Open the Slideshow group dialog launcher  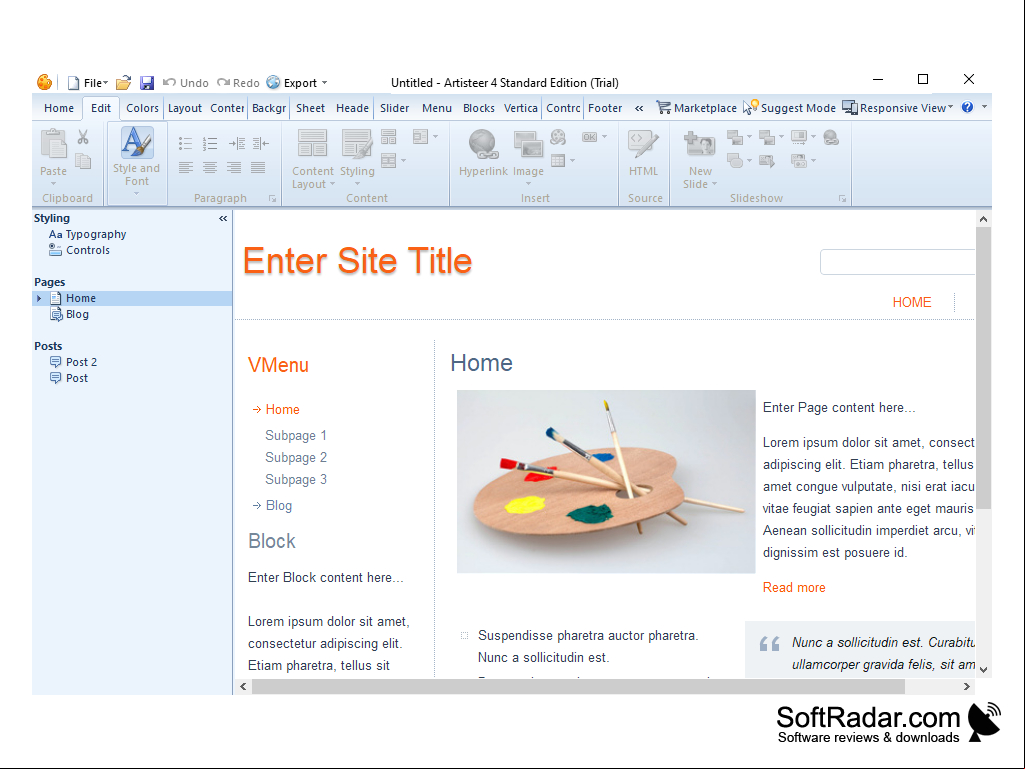[843, 198]
